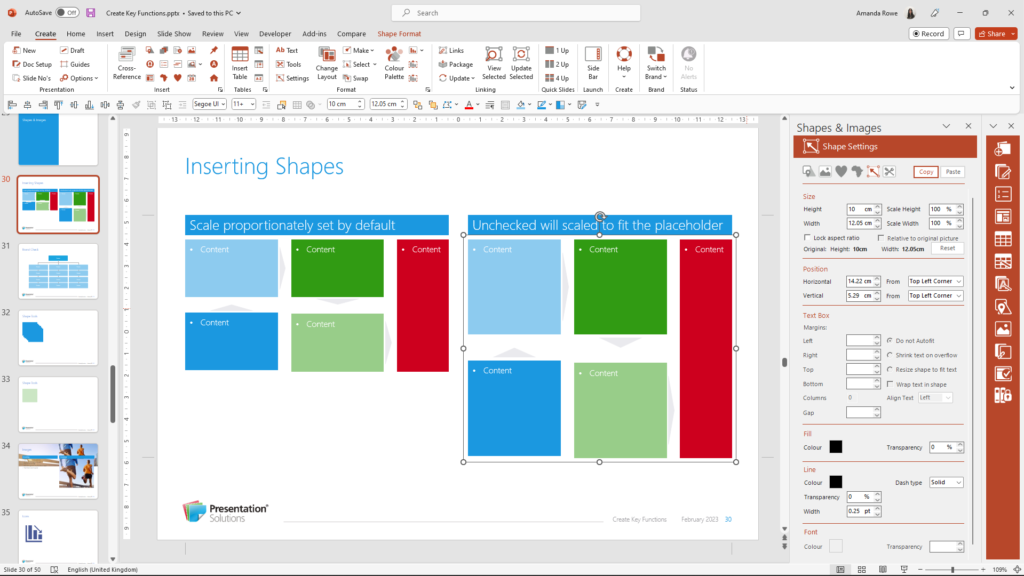
Task: Open the Switch Brand tool
Action: (655, 64)
